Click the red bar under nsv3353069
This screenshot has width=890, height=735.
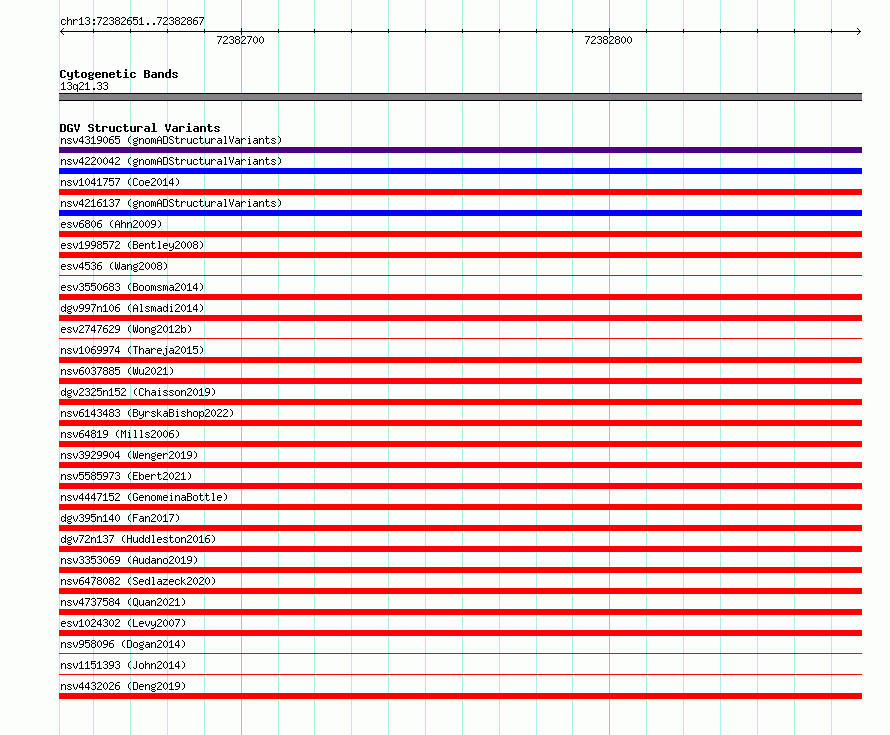[x=460, y=570]
